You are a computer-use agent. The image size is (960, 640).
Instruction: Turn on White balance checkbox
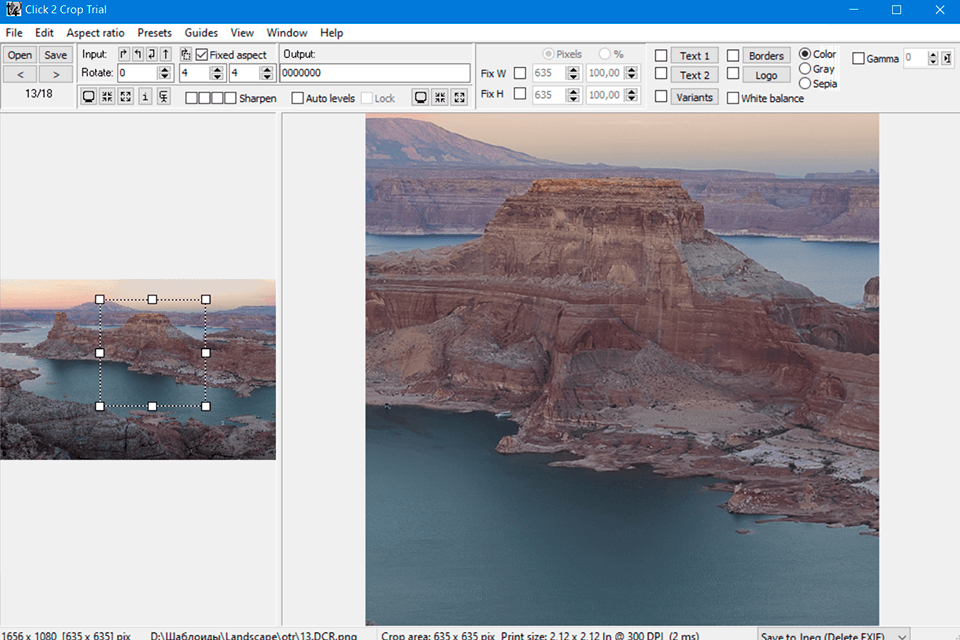[733, 98]
